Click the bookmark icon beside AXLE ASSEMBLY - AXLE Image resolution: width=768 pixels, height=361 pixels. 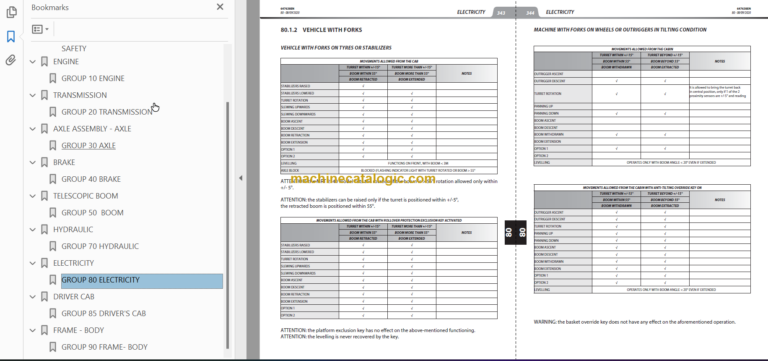pos(45,129)
